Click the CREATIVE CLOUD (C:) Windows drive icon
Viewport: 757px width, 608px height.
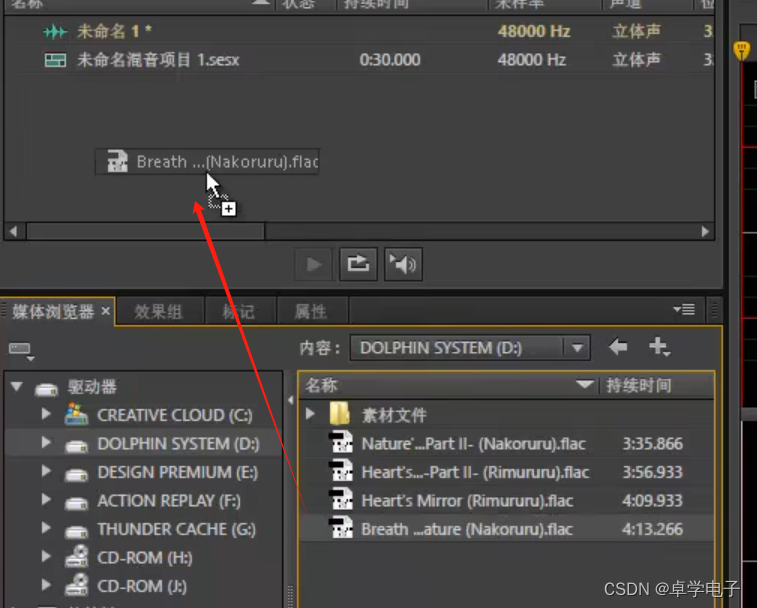76,414
